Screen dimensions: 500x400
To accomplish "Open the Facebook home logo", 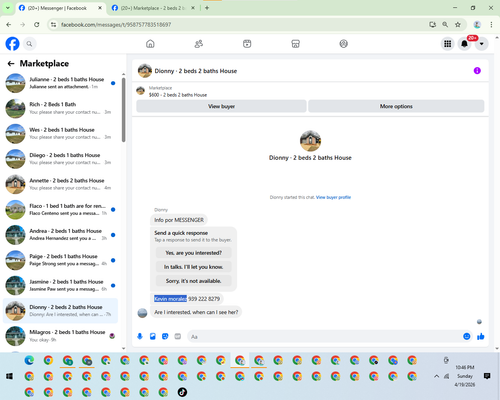I will click(x=12, y=44).
